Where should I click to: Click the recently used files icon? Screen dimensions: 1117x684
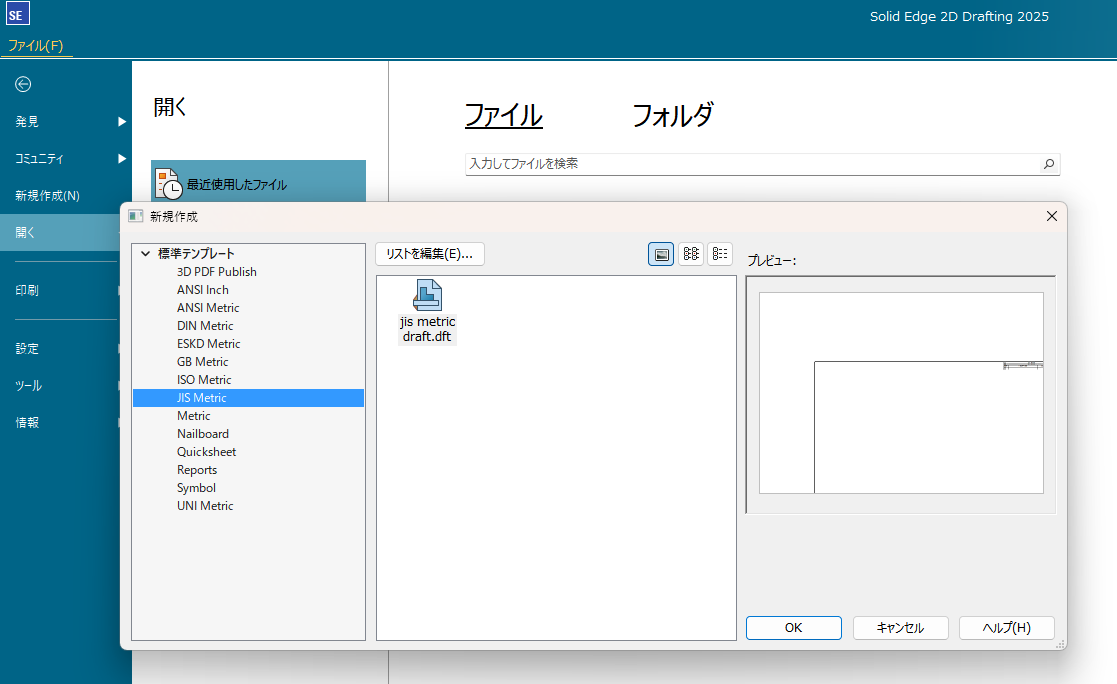168,184
